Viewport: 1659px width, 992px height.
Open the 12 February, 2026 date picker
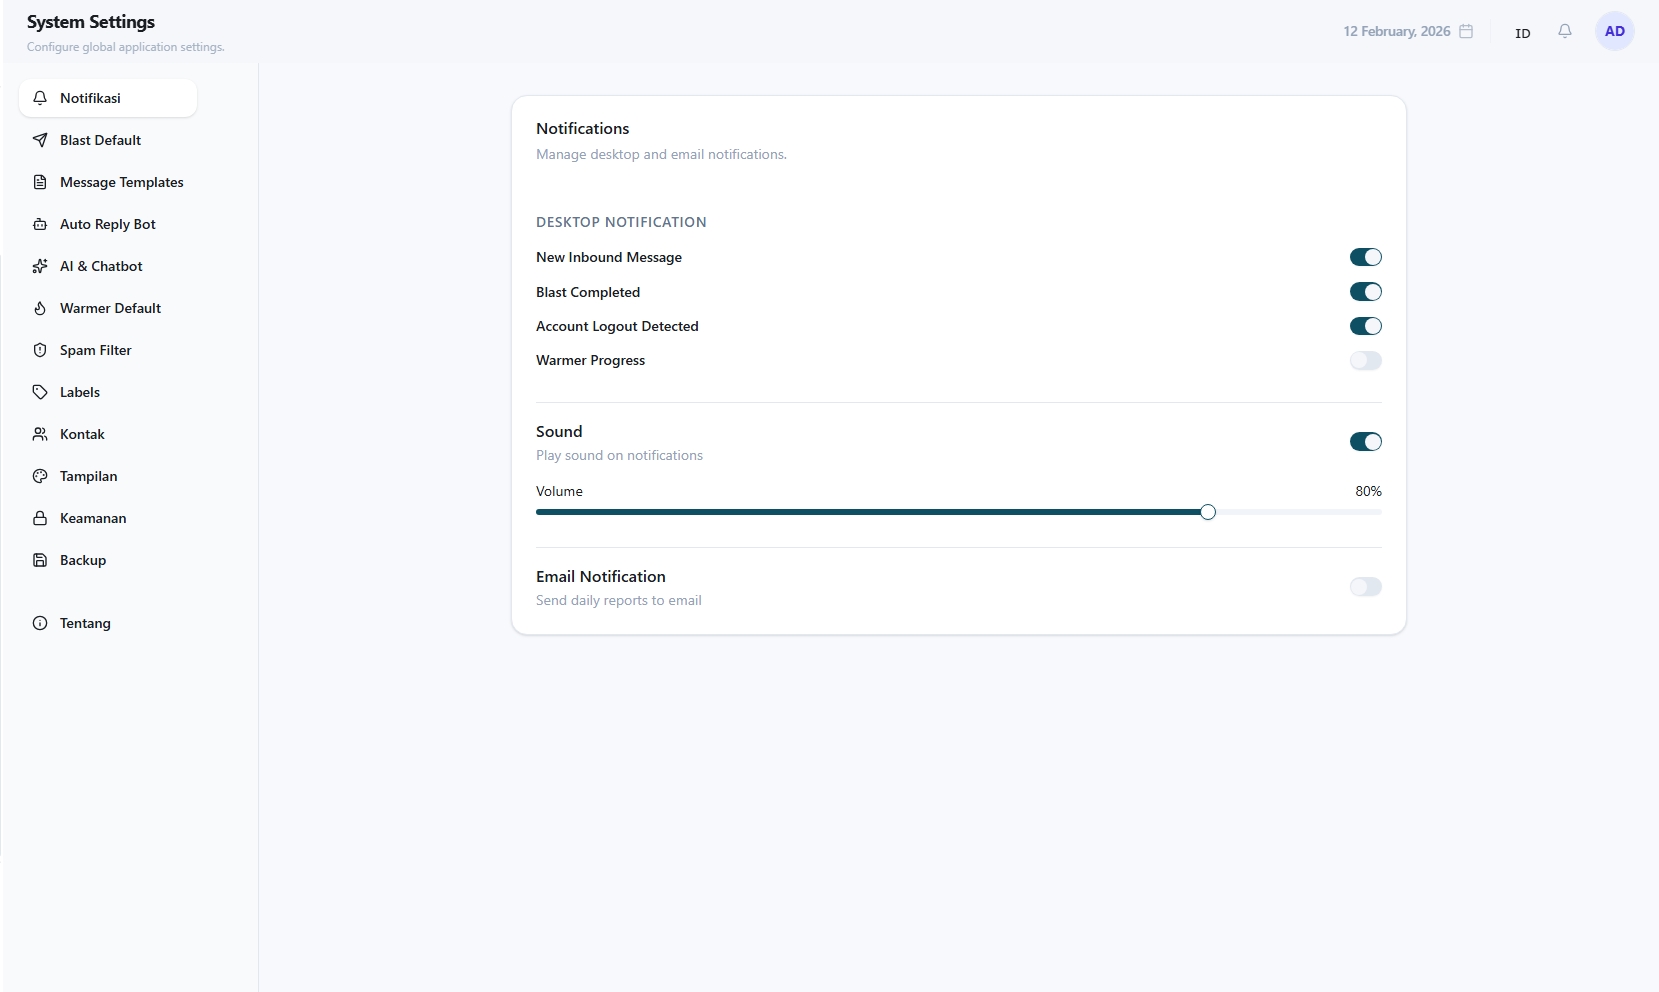coord(1396,31)
